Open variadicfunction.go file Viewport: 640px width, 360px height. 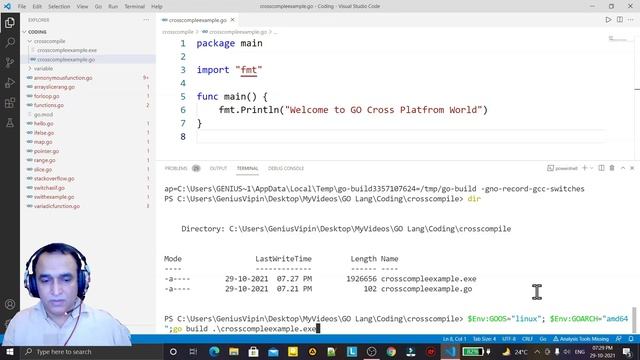tap(57, 206)
